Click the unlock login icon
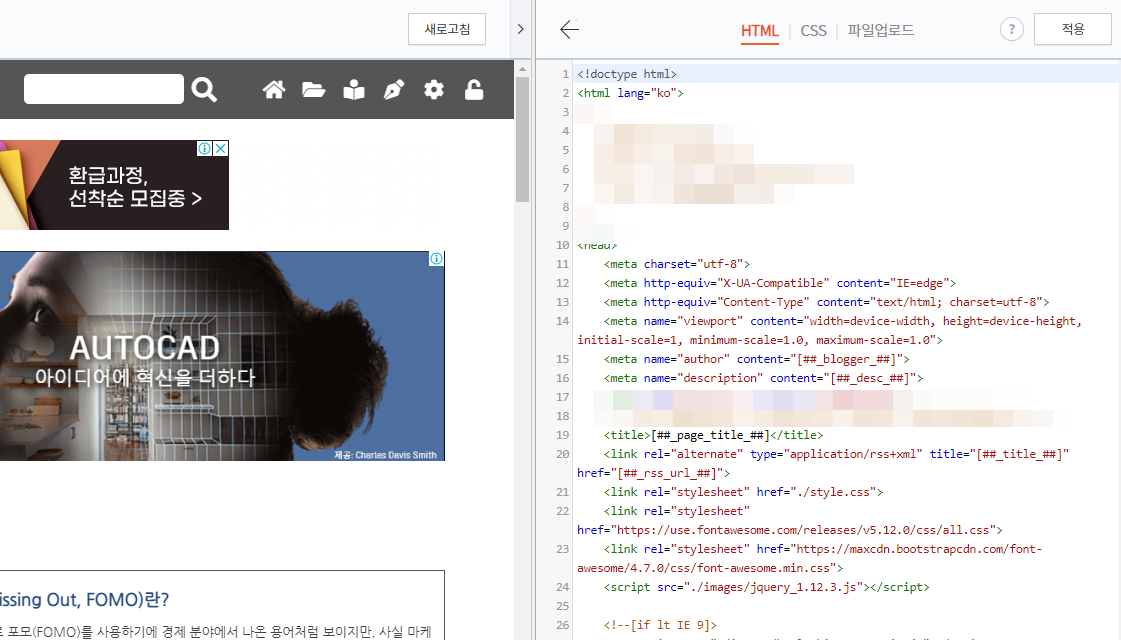The width and height of the screenshot is (1121, 640). tap(474, 89)
